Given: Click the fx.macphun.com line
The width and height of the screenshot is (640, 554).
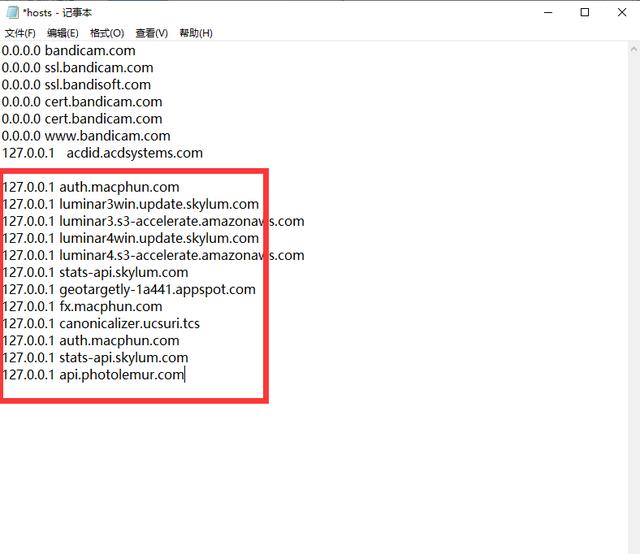Looking at the screenshot, I should 82,307.
